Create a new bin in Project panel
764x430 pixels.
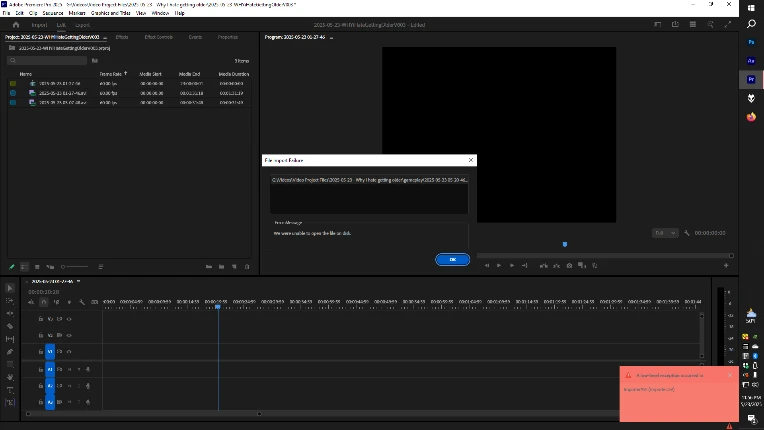click(x=222, y=267)
